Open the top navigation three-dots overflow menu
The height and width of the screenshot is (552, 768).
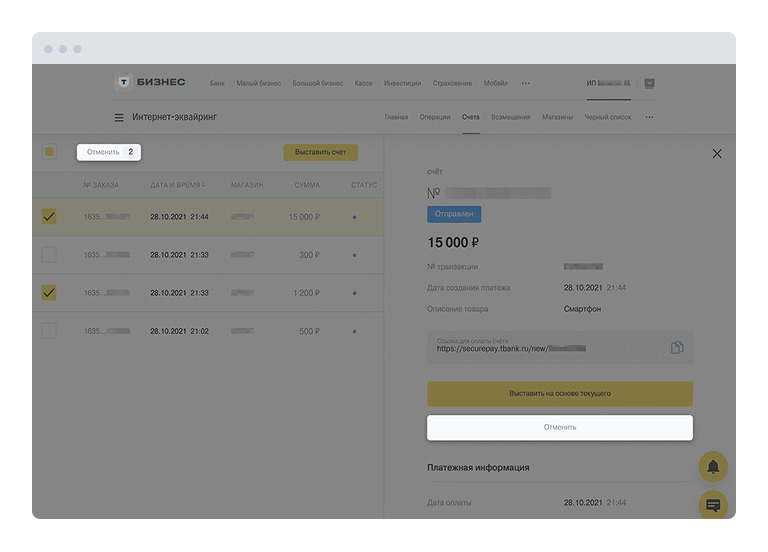[x=526, y=83]
